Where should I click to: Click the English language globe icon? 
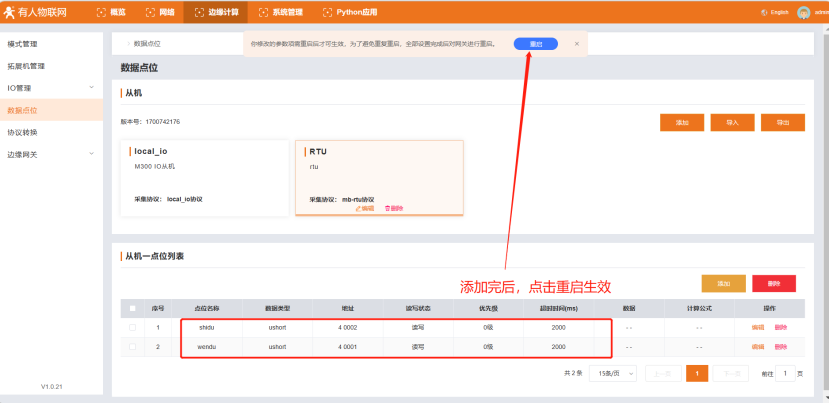coord(765,12)
